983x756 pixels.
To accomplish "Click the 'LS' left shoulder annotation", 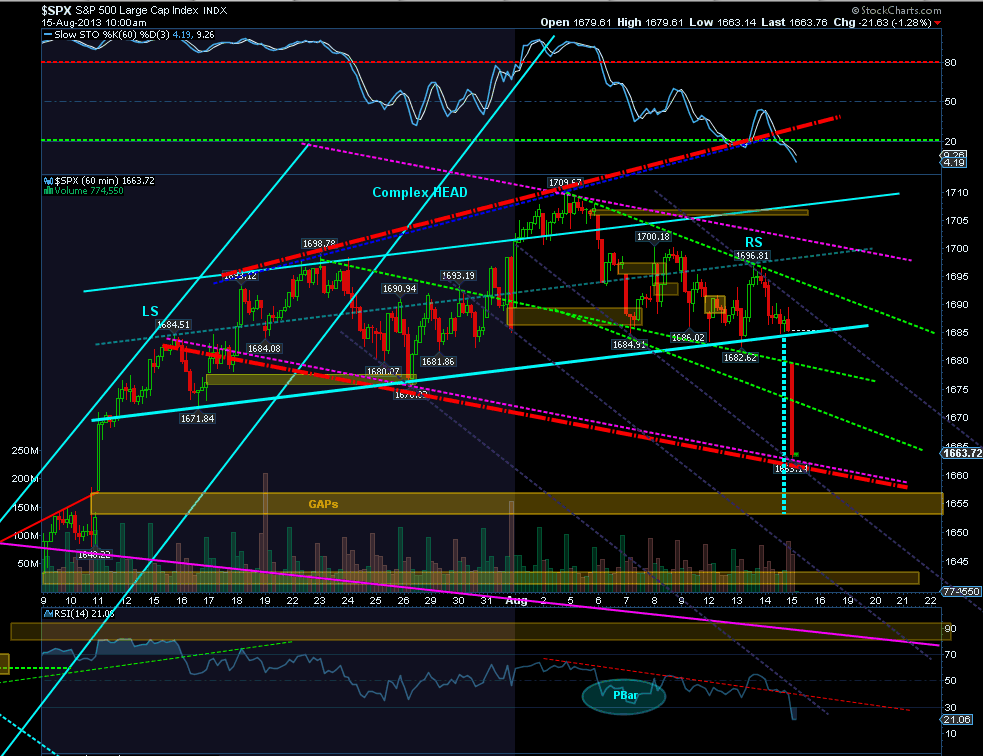I will [150, 311].
